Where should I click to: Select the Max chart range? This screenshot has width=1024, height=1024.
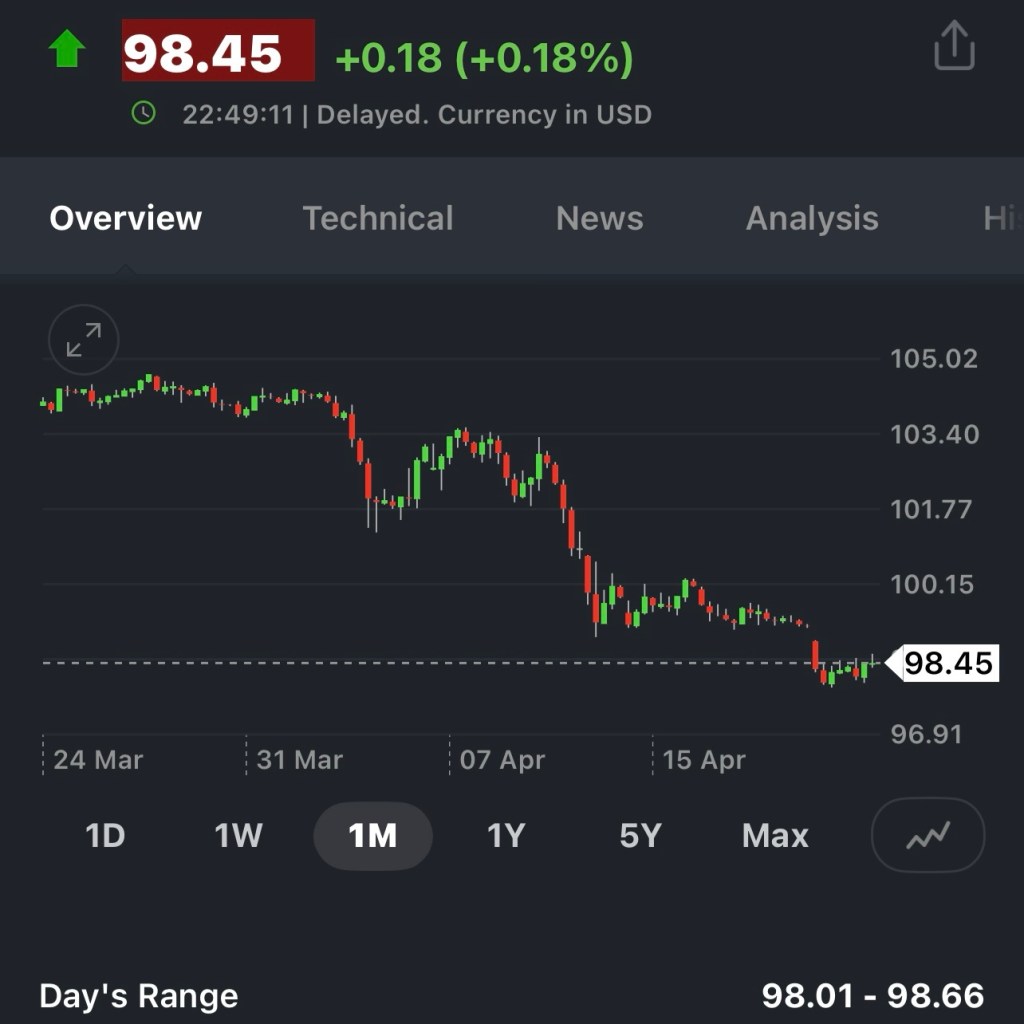775,835
